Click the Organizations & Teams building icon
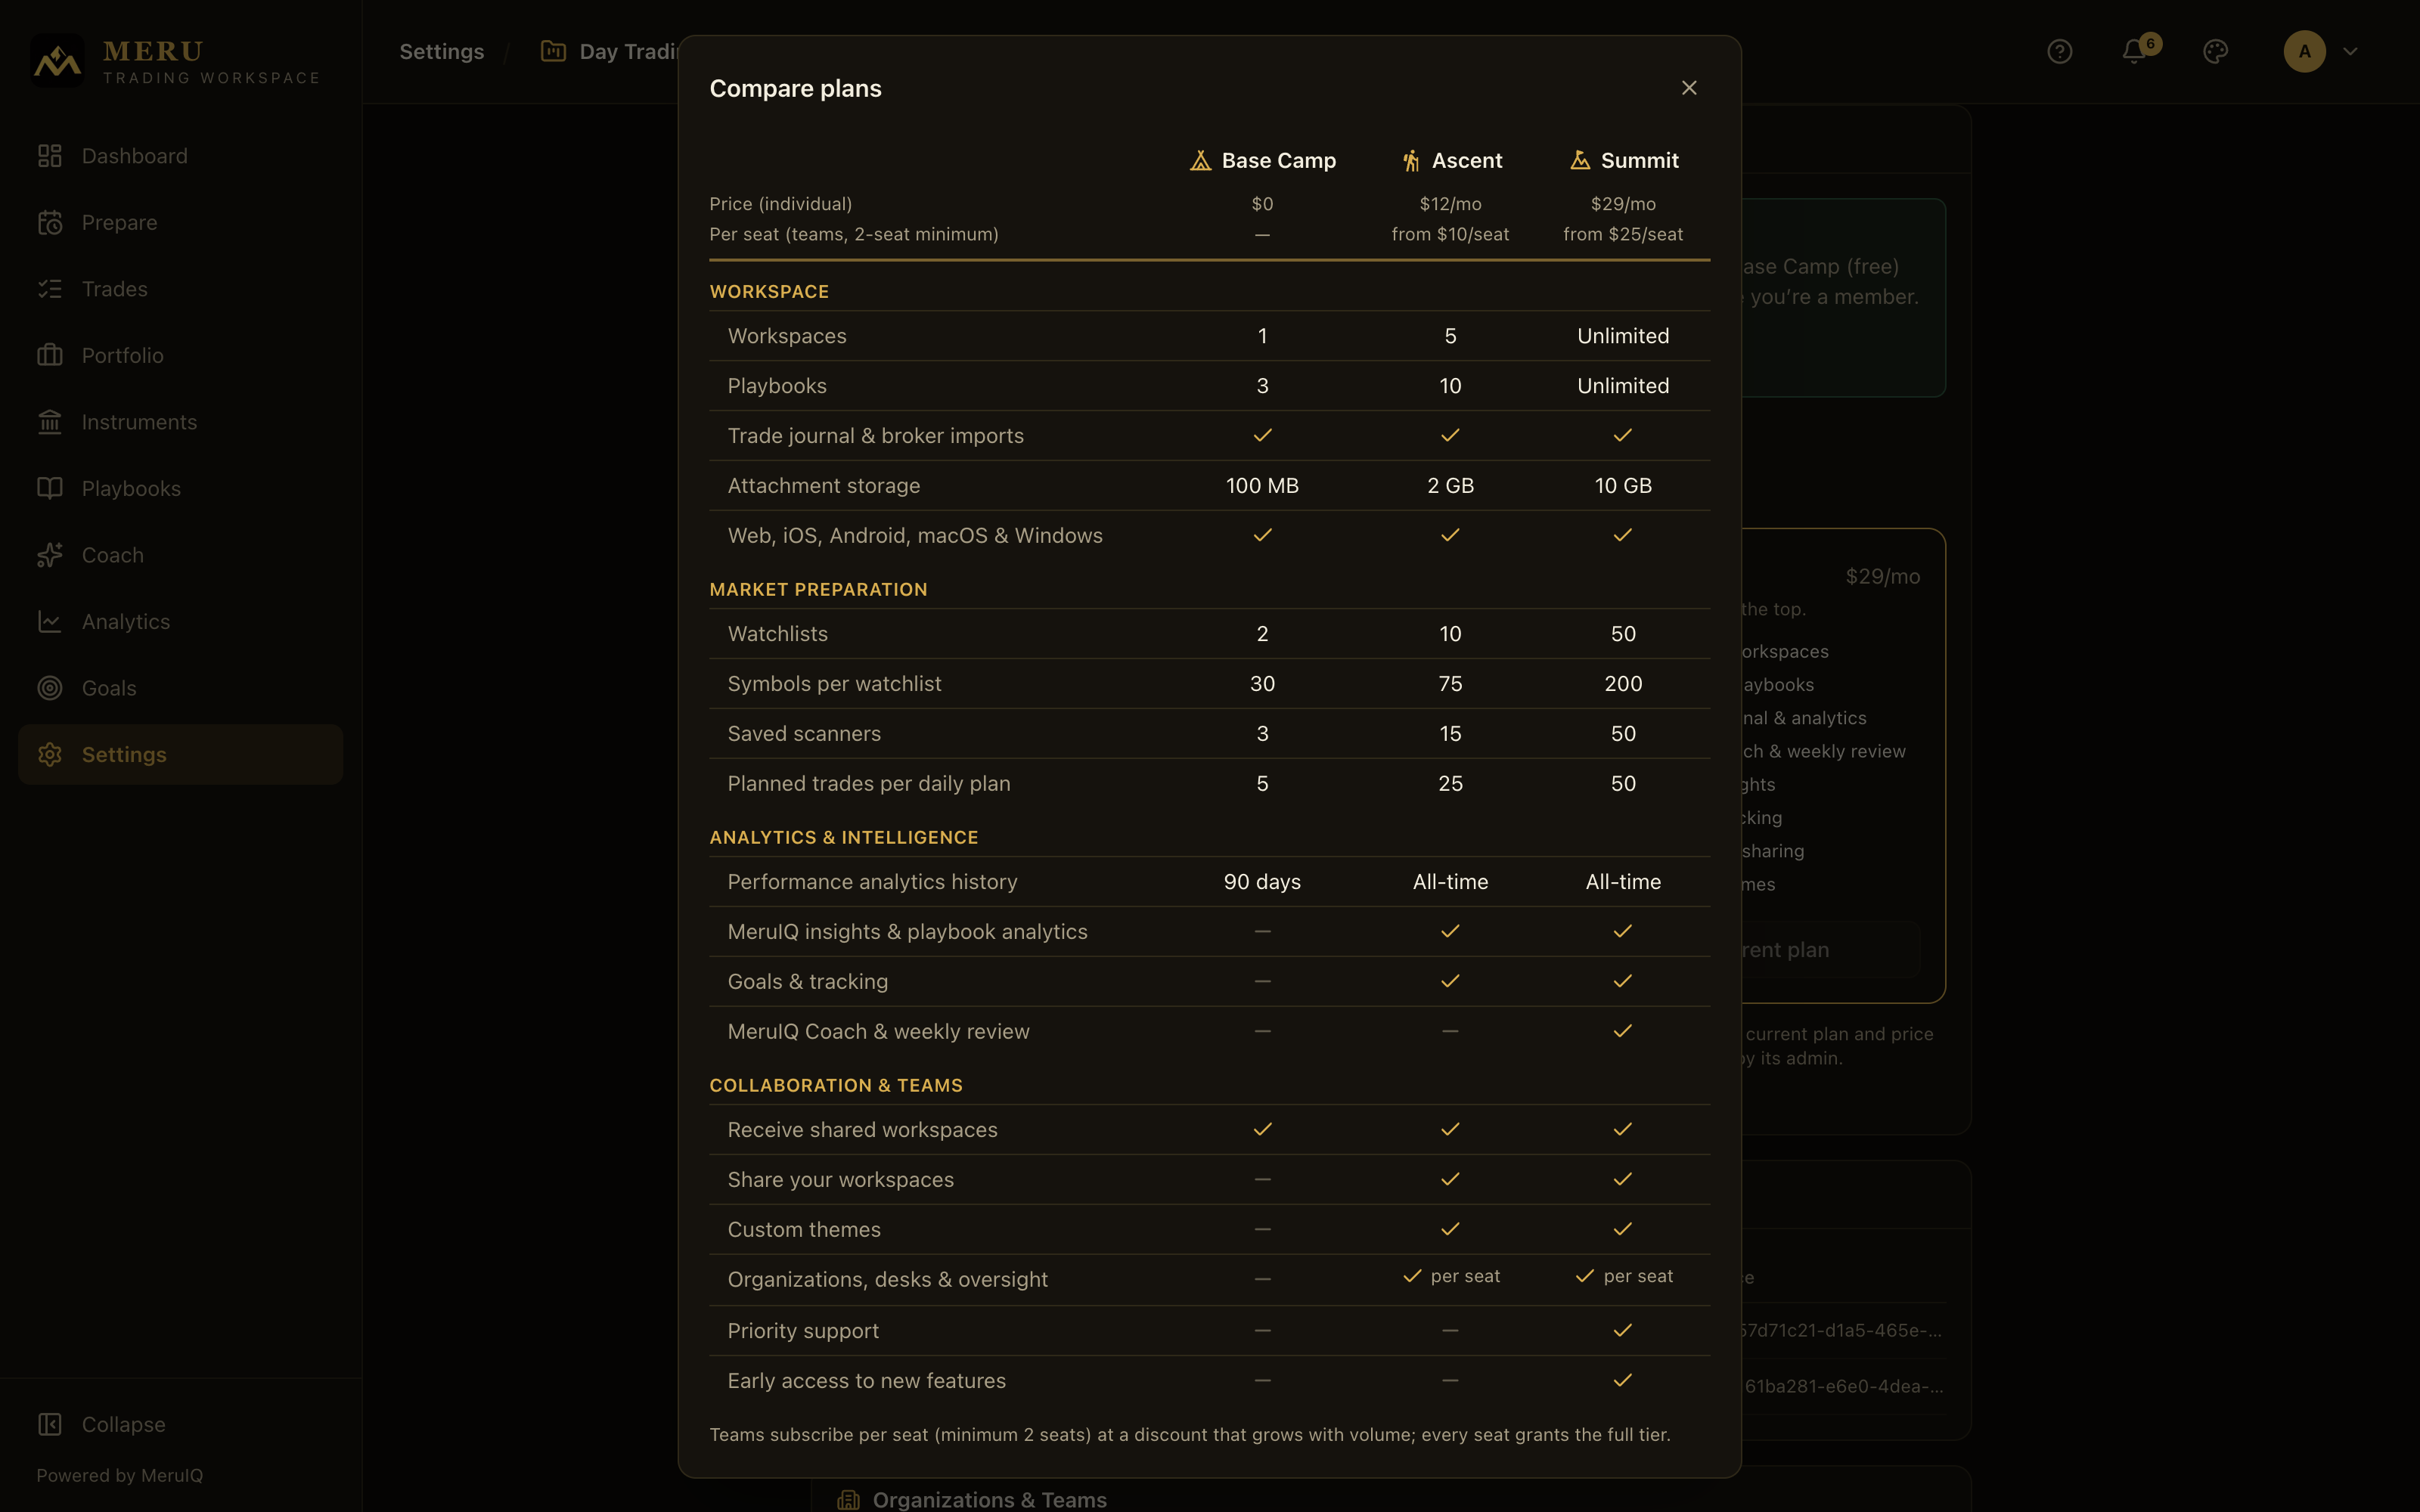The width and height of the screenshot is (2420, 1512). click(x=848, y=1499)
